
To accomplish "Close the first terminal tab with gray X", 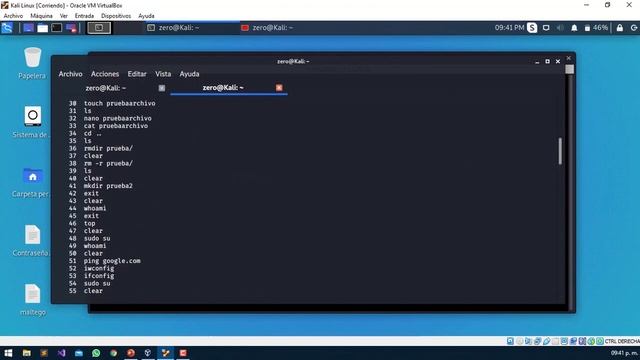I will (x=162, y=88).
